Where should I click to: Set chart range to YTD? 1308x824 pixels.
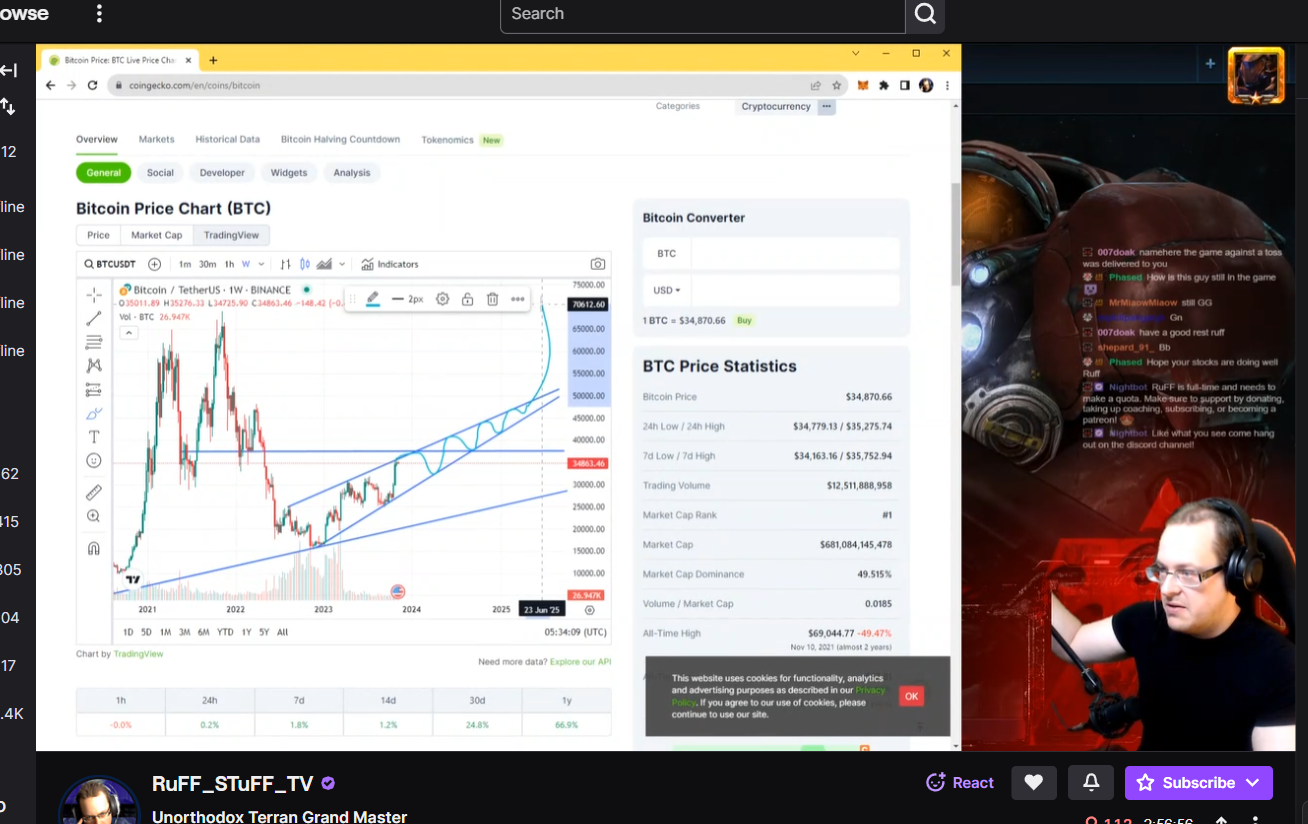coord(225,632)
